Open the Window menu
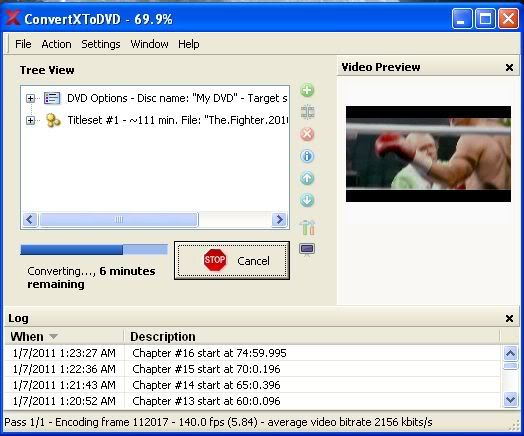 coord(149,44)
